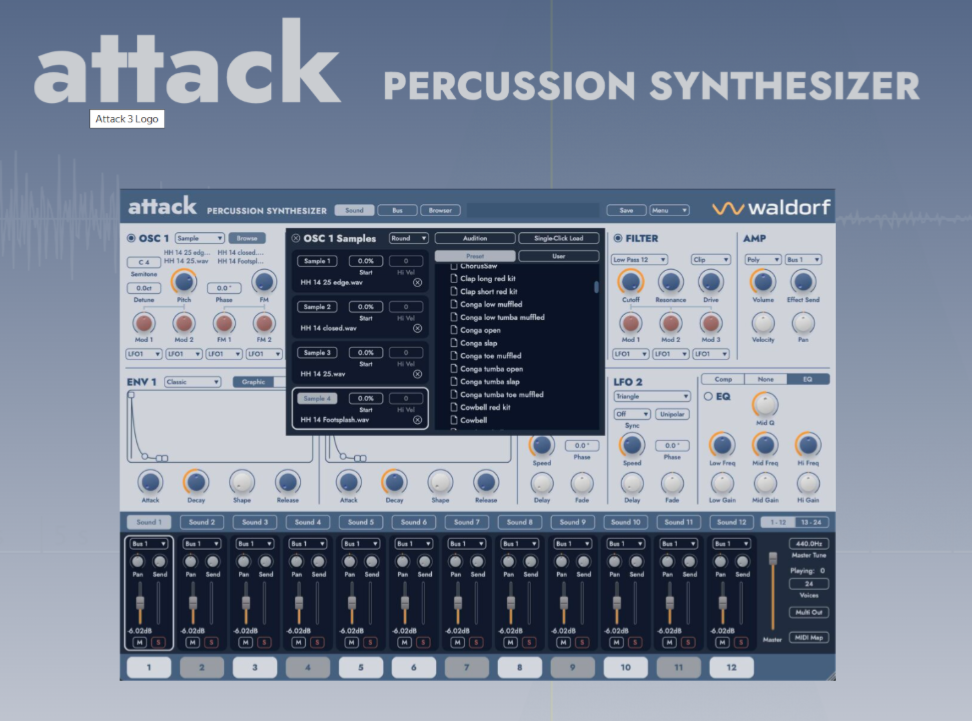Image resolution: width=972 pixels, height=721 pixels.
Task: Click the Master volume fader
Action: [x=772, y=559]
